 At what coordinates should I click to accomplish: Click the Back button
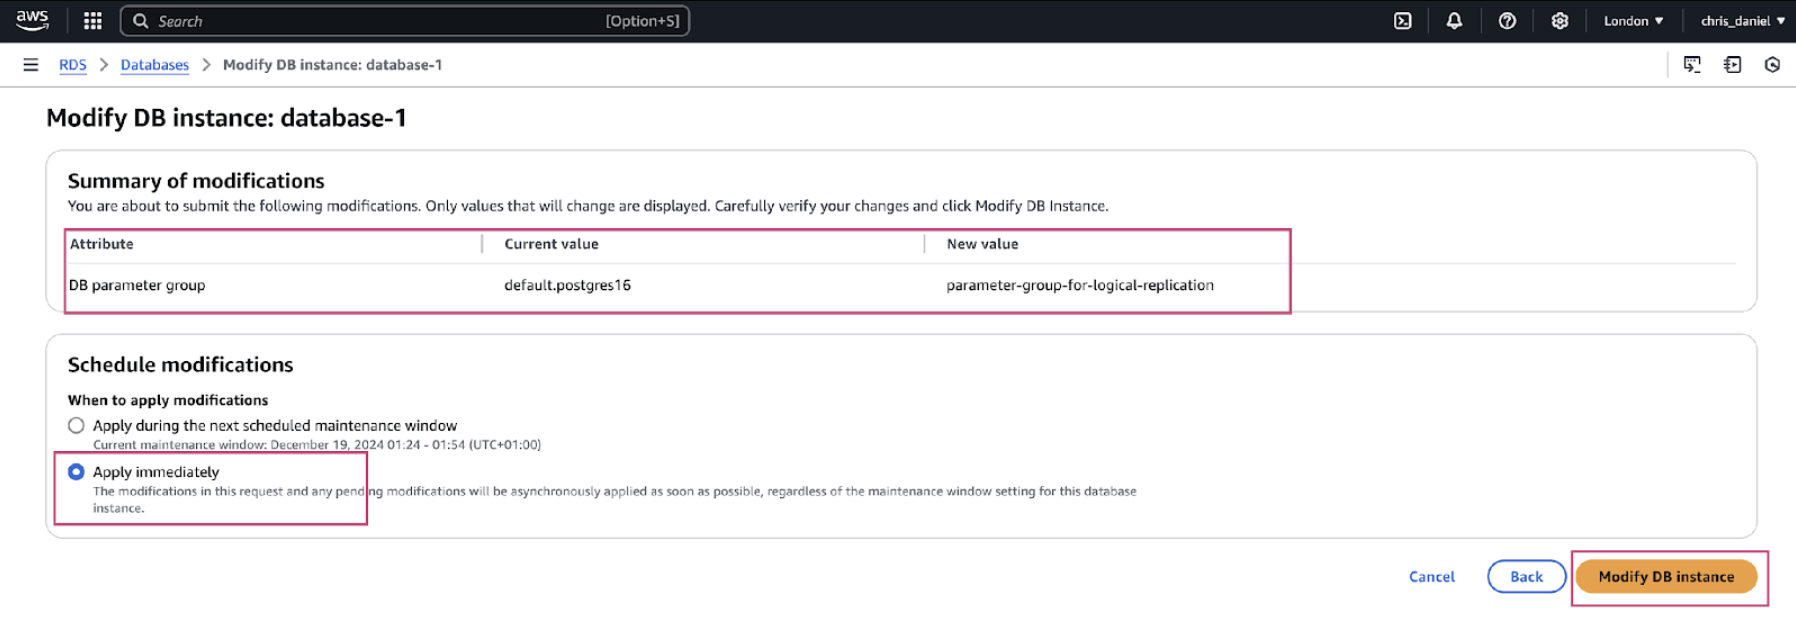[1526, 577]
